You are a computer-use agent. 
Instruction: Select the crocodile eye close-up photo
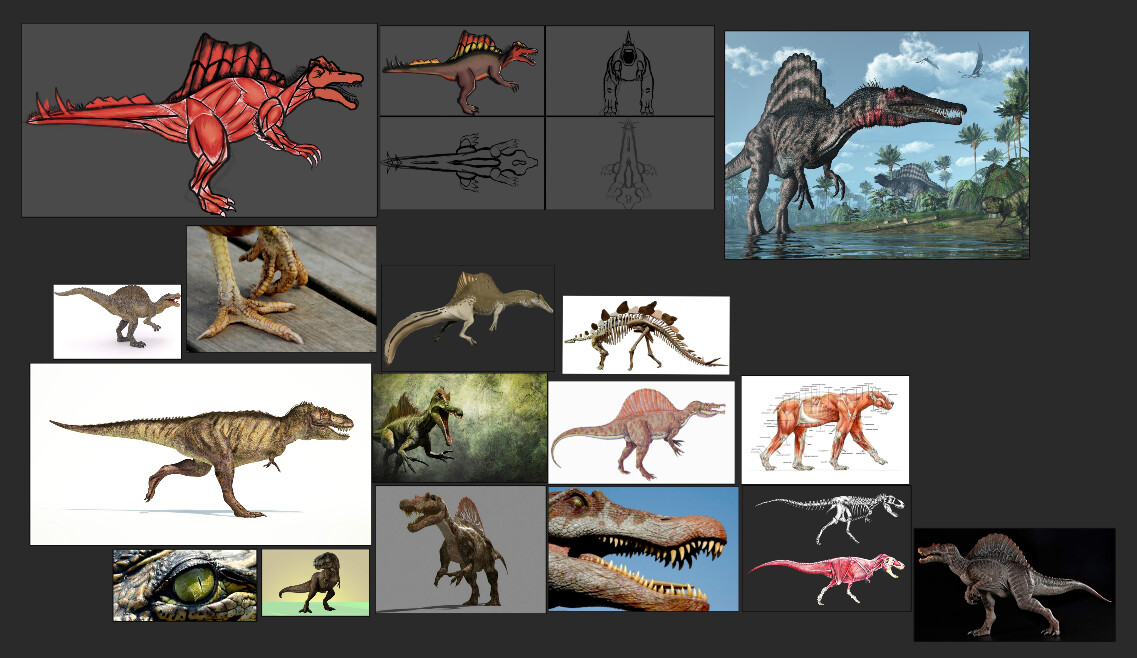click(183, 583)
